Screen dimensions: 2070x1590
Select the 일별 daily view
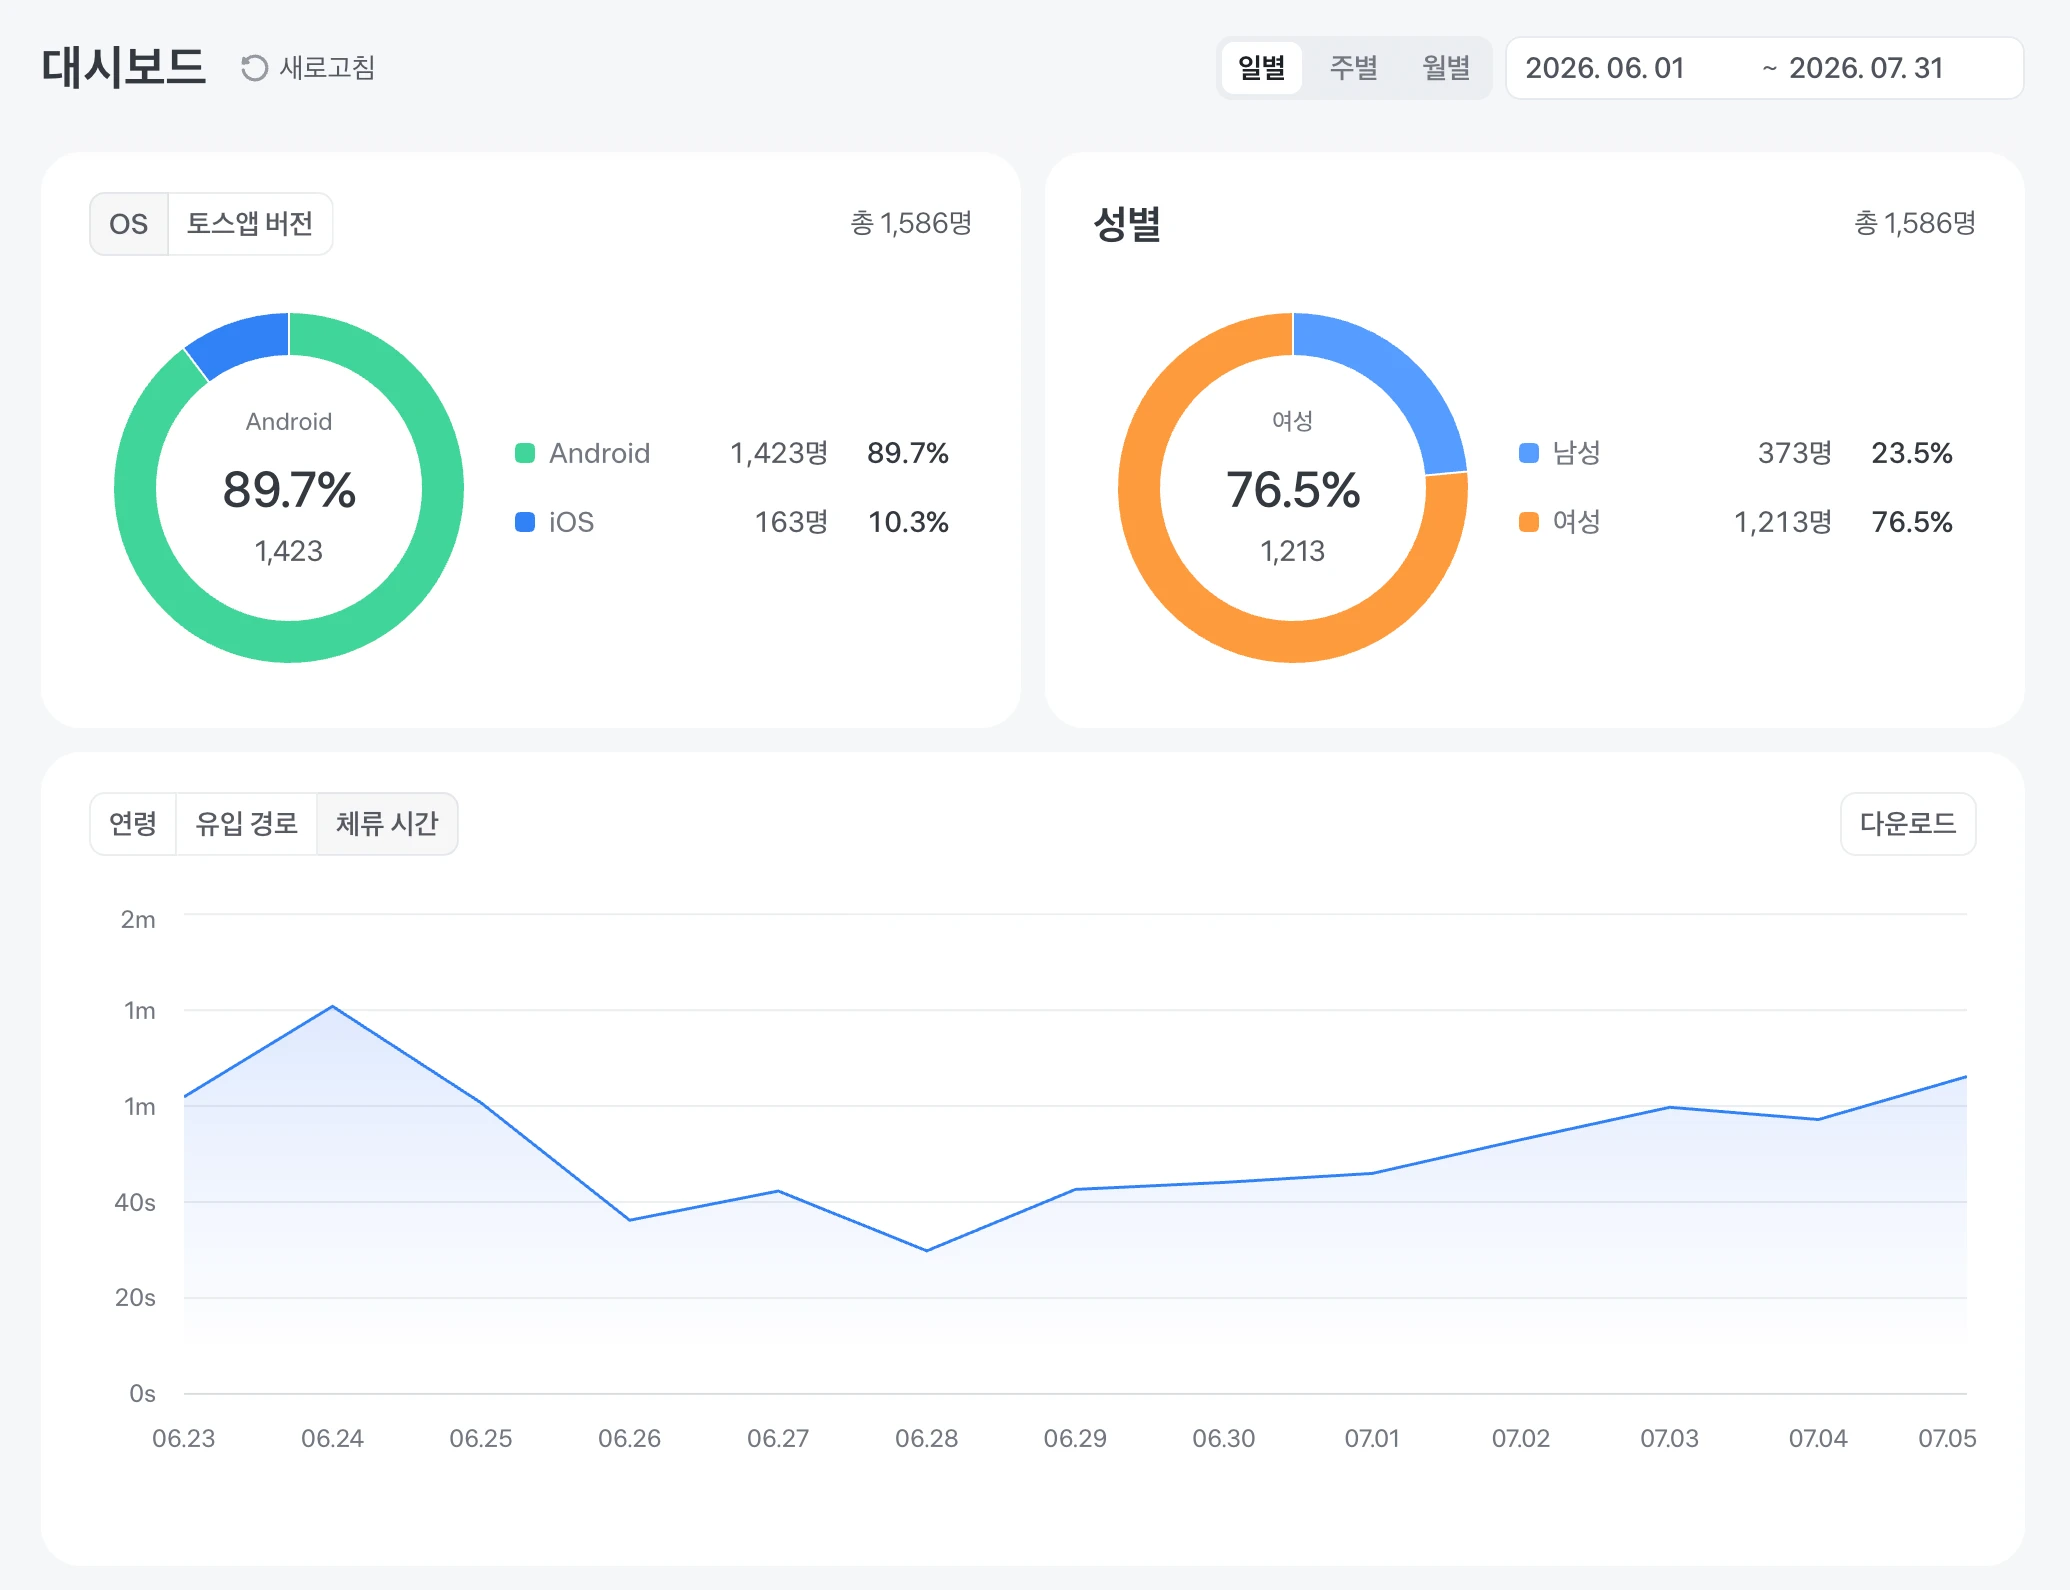[1261, 68]
